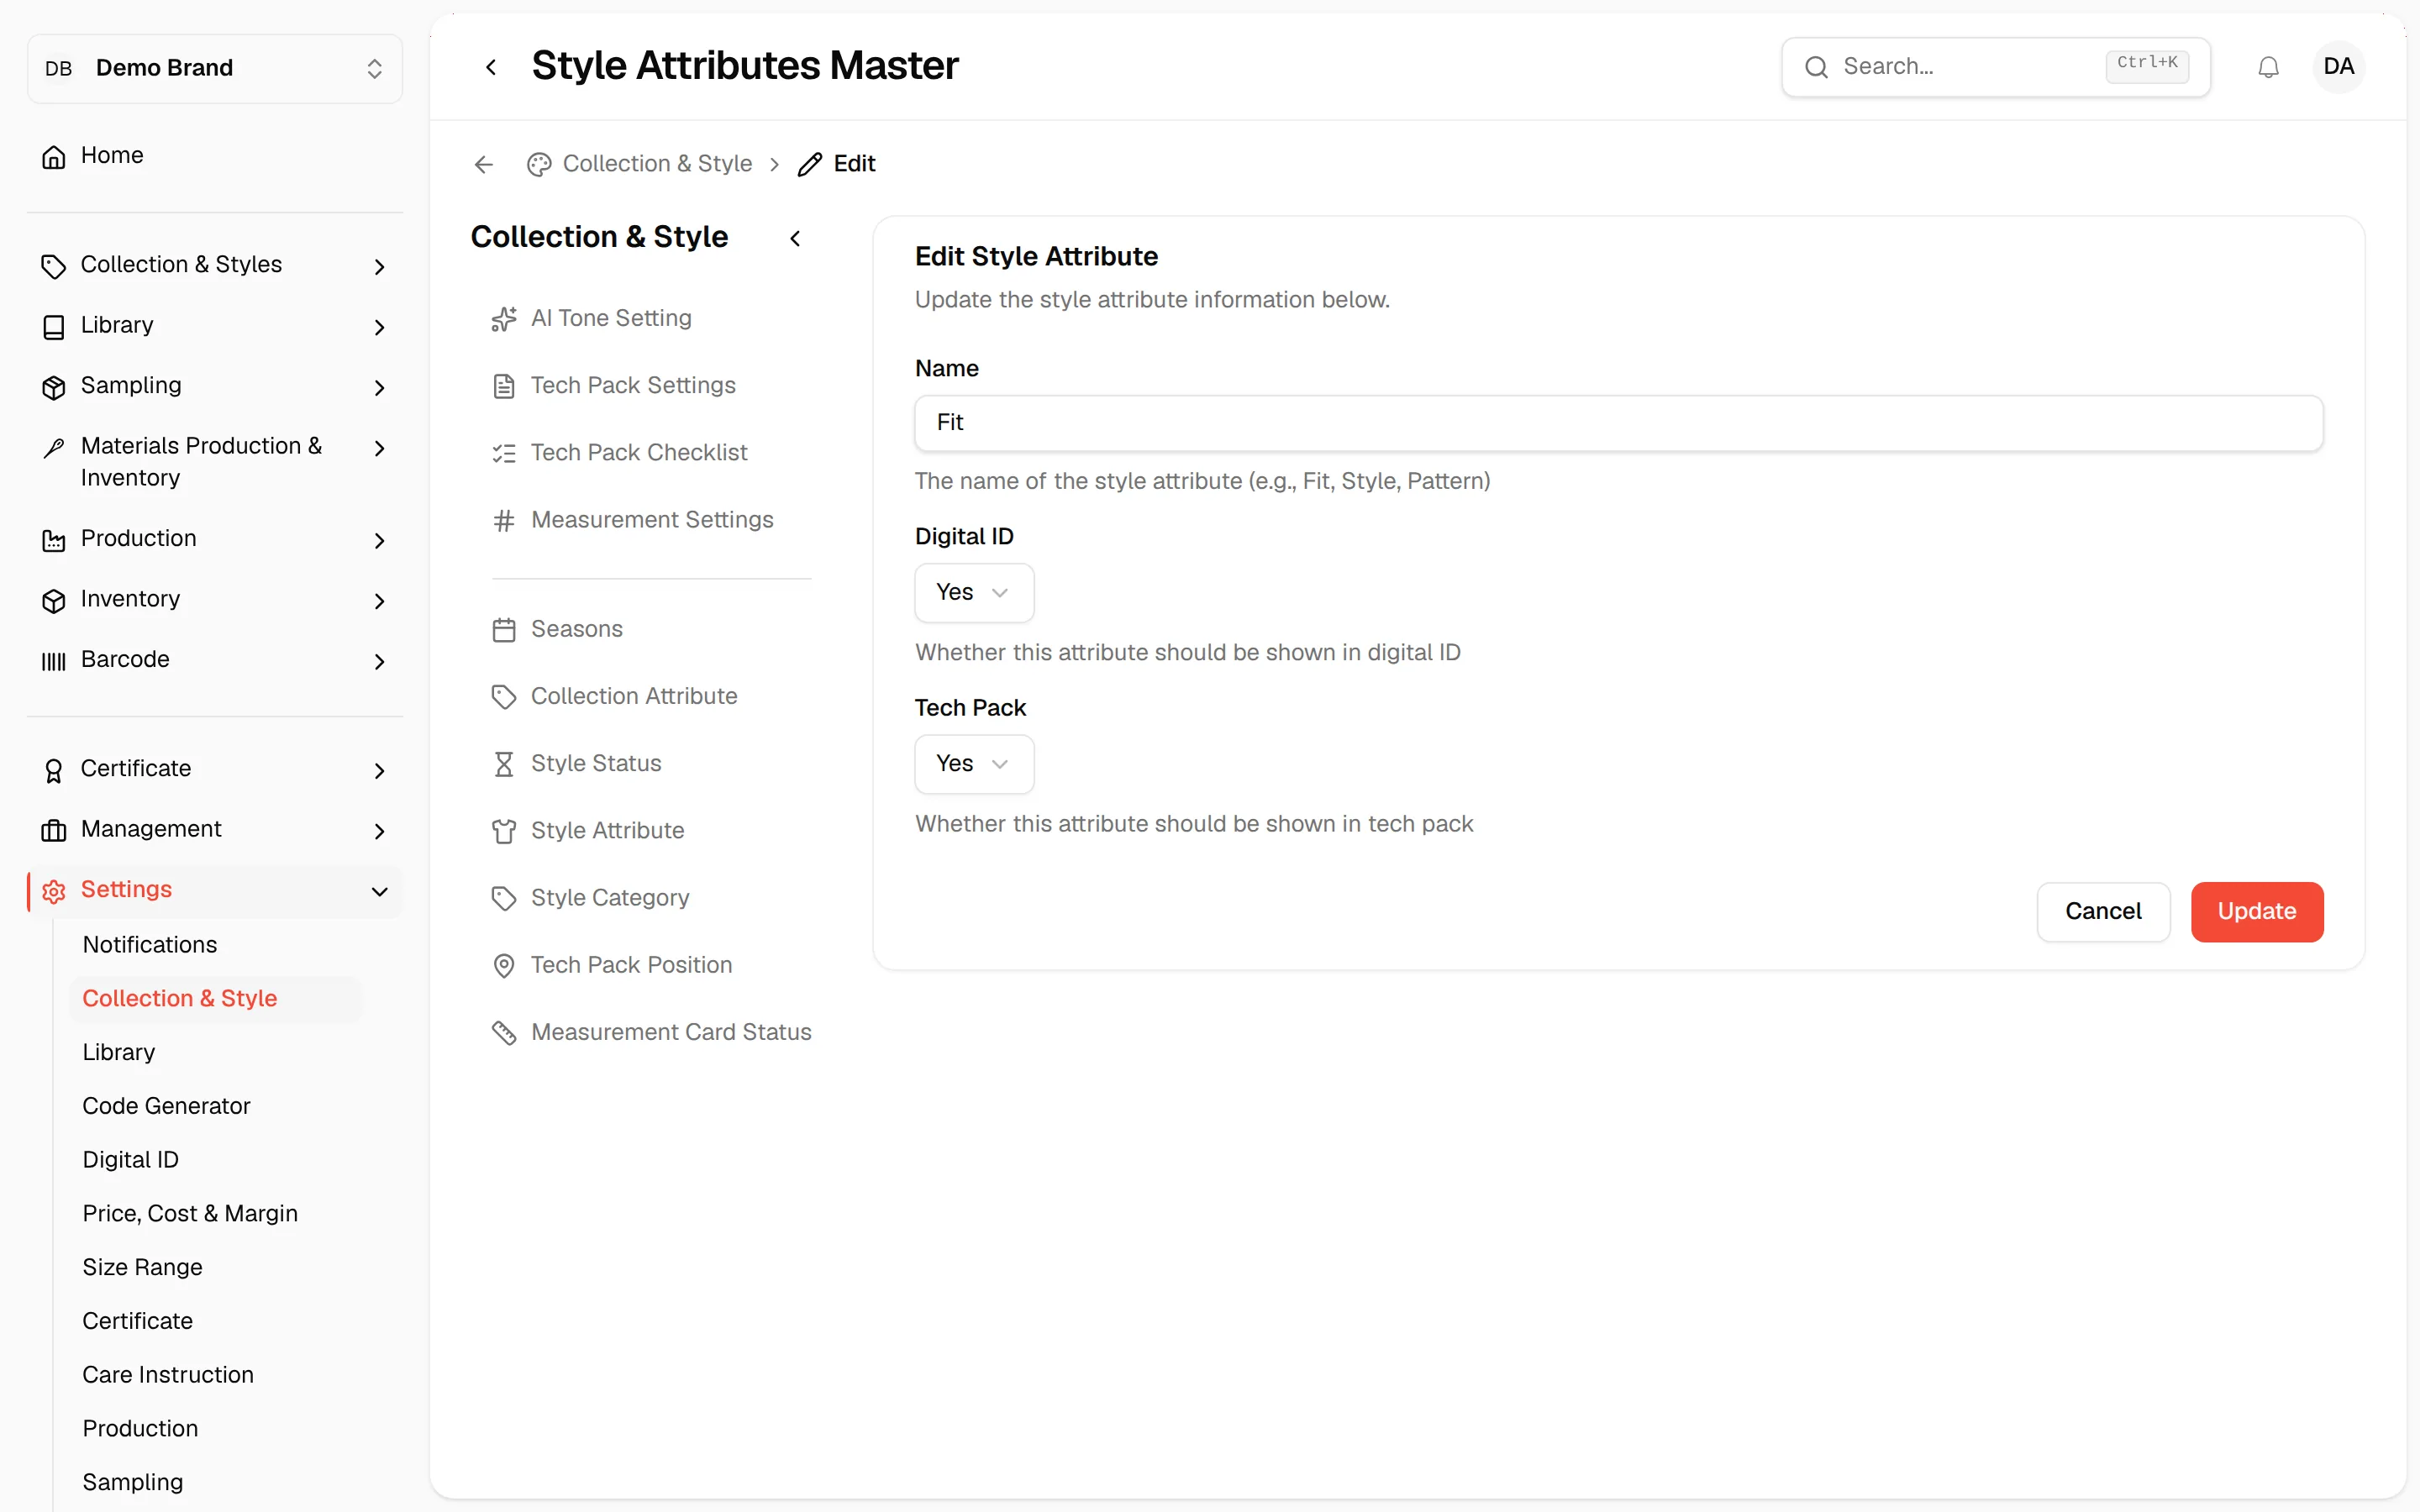This screenshot has height=1512, width=2420.
Task: Open Tech Pack Settings
Action: coord(633,385)
